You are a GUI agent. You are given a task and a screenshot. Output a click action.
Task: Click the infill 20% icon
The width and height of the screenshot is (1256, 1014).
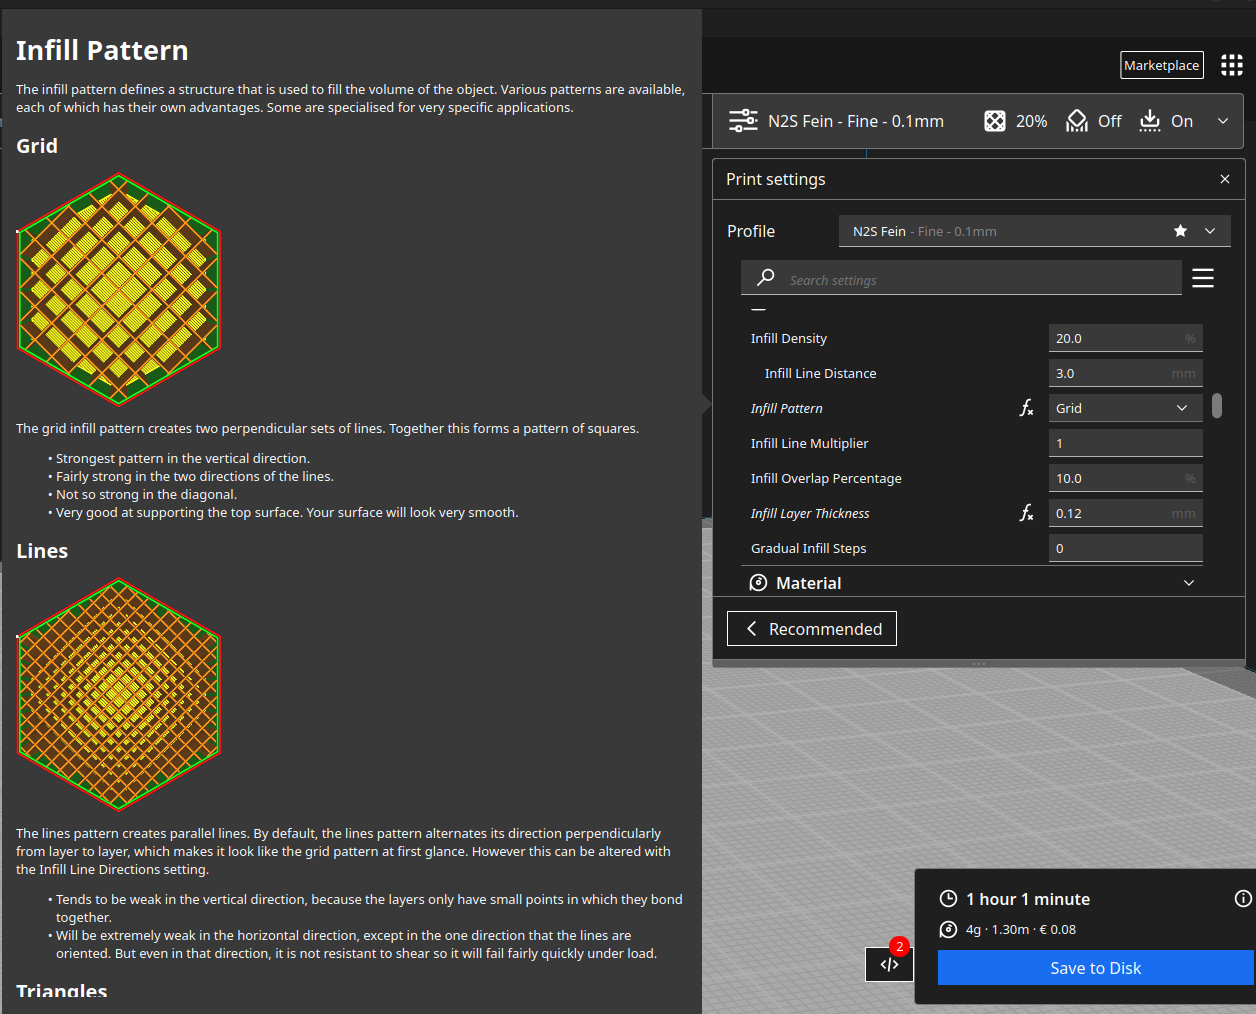[995, 121]
